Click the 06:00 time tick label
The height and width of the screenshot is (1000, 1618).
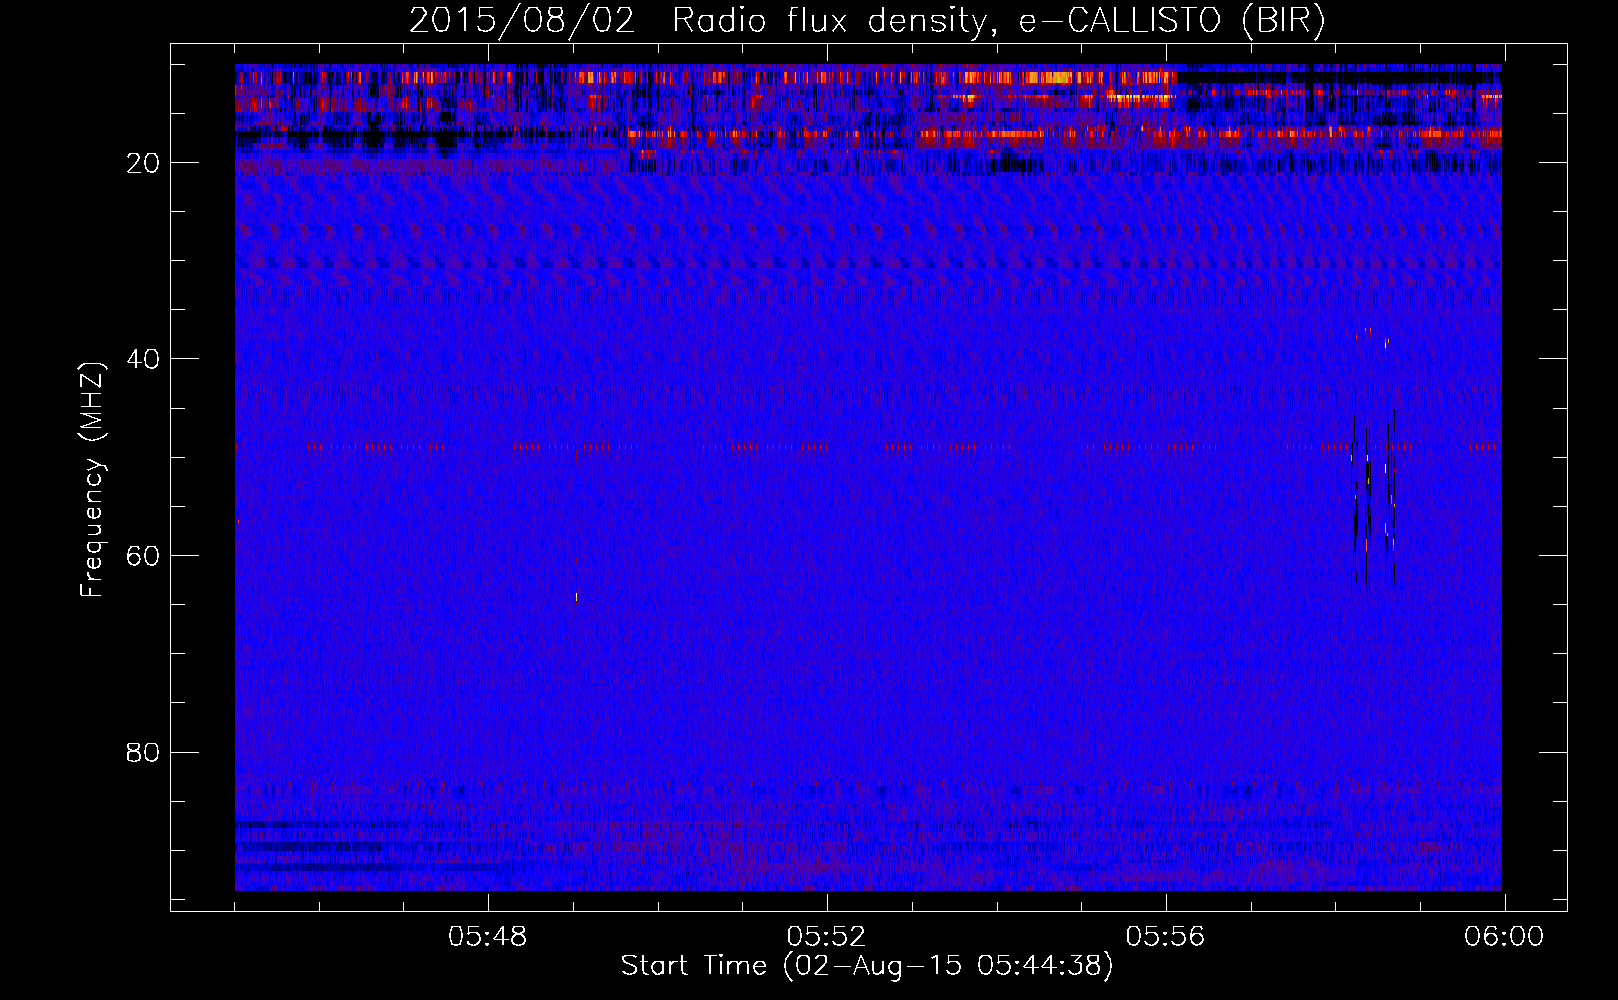pyautogui.click(x=1504, y=937)
